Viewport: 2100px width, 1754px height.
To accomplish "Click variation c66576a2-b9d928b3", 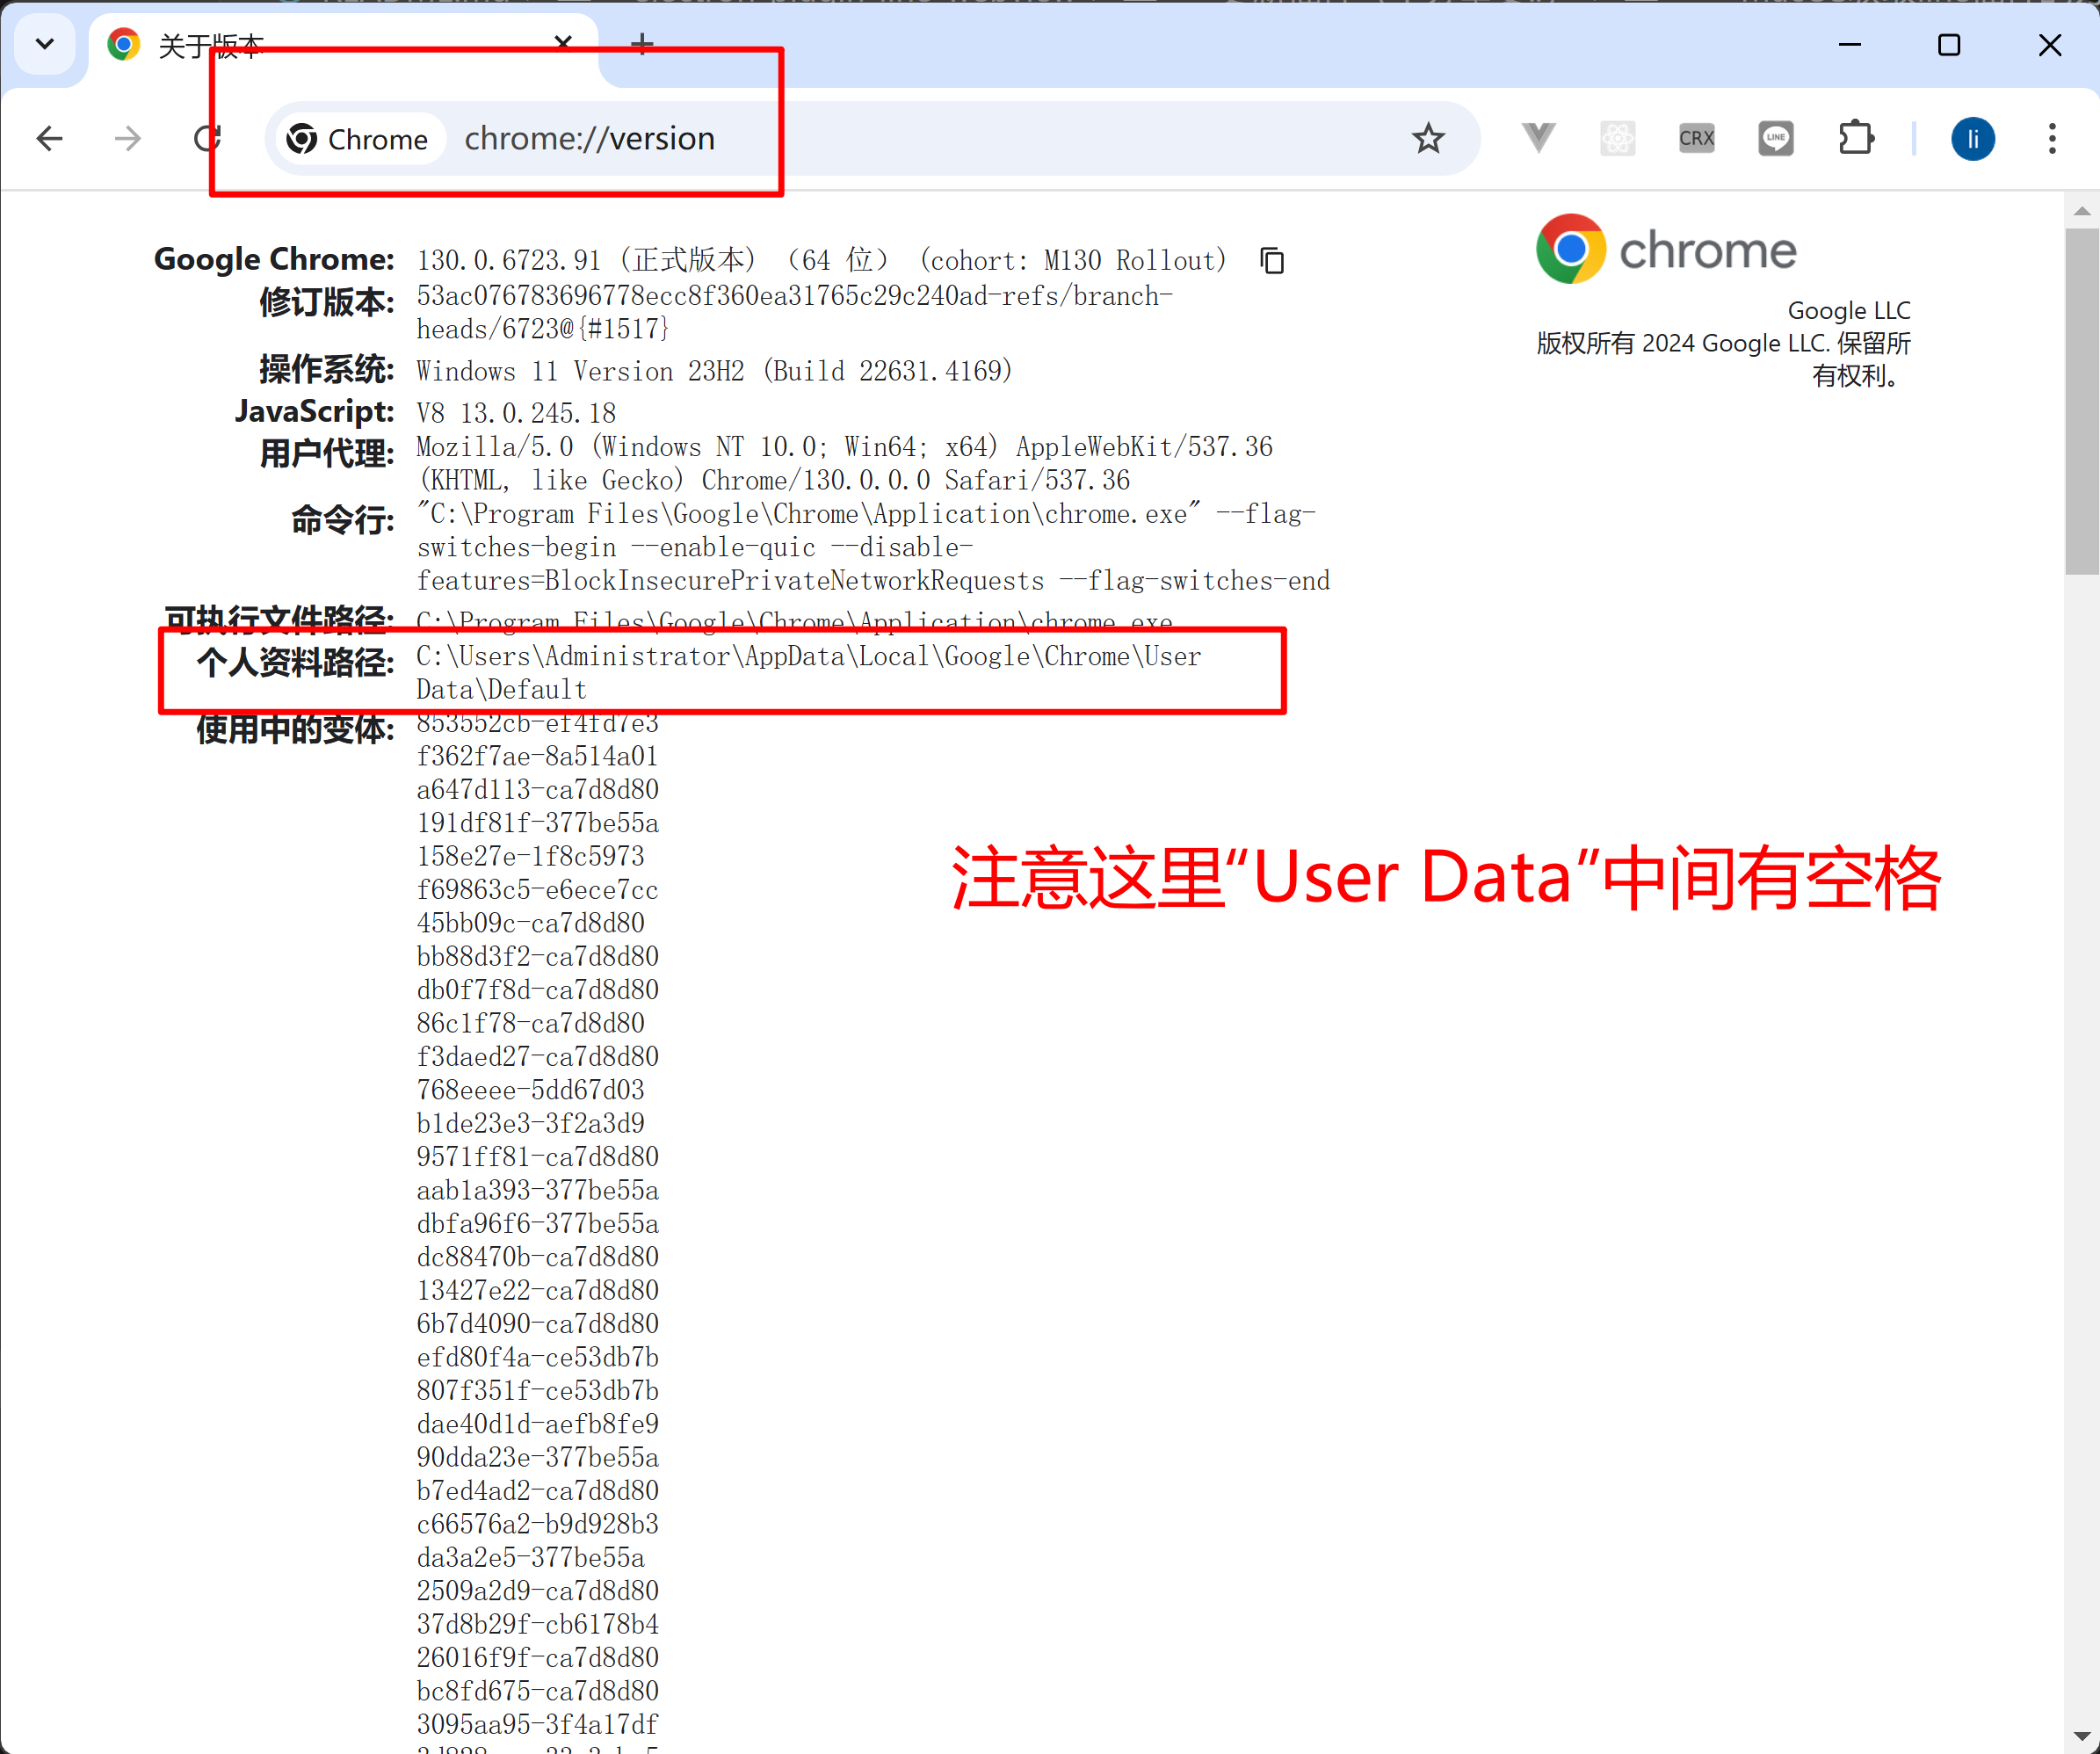I will click(x=537, y=1525).
